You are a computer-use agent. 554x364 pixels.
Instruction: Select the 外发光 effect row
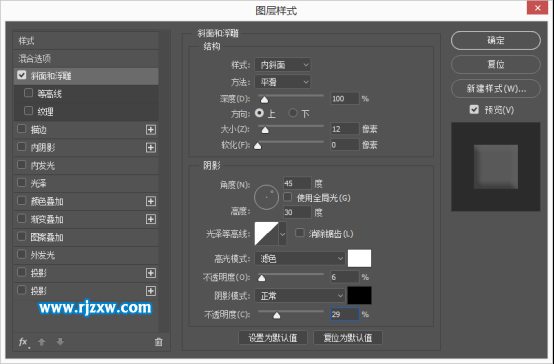[x=86, y=255]
